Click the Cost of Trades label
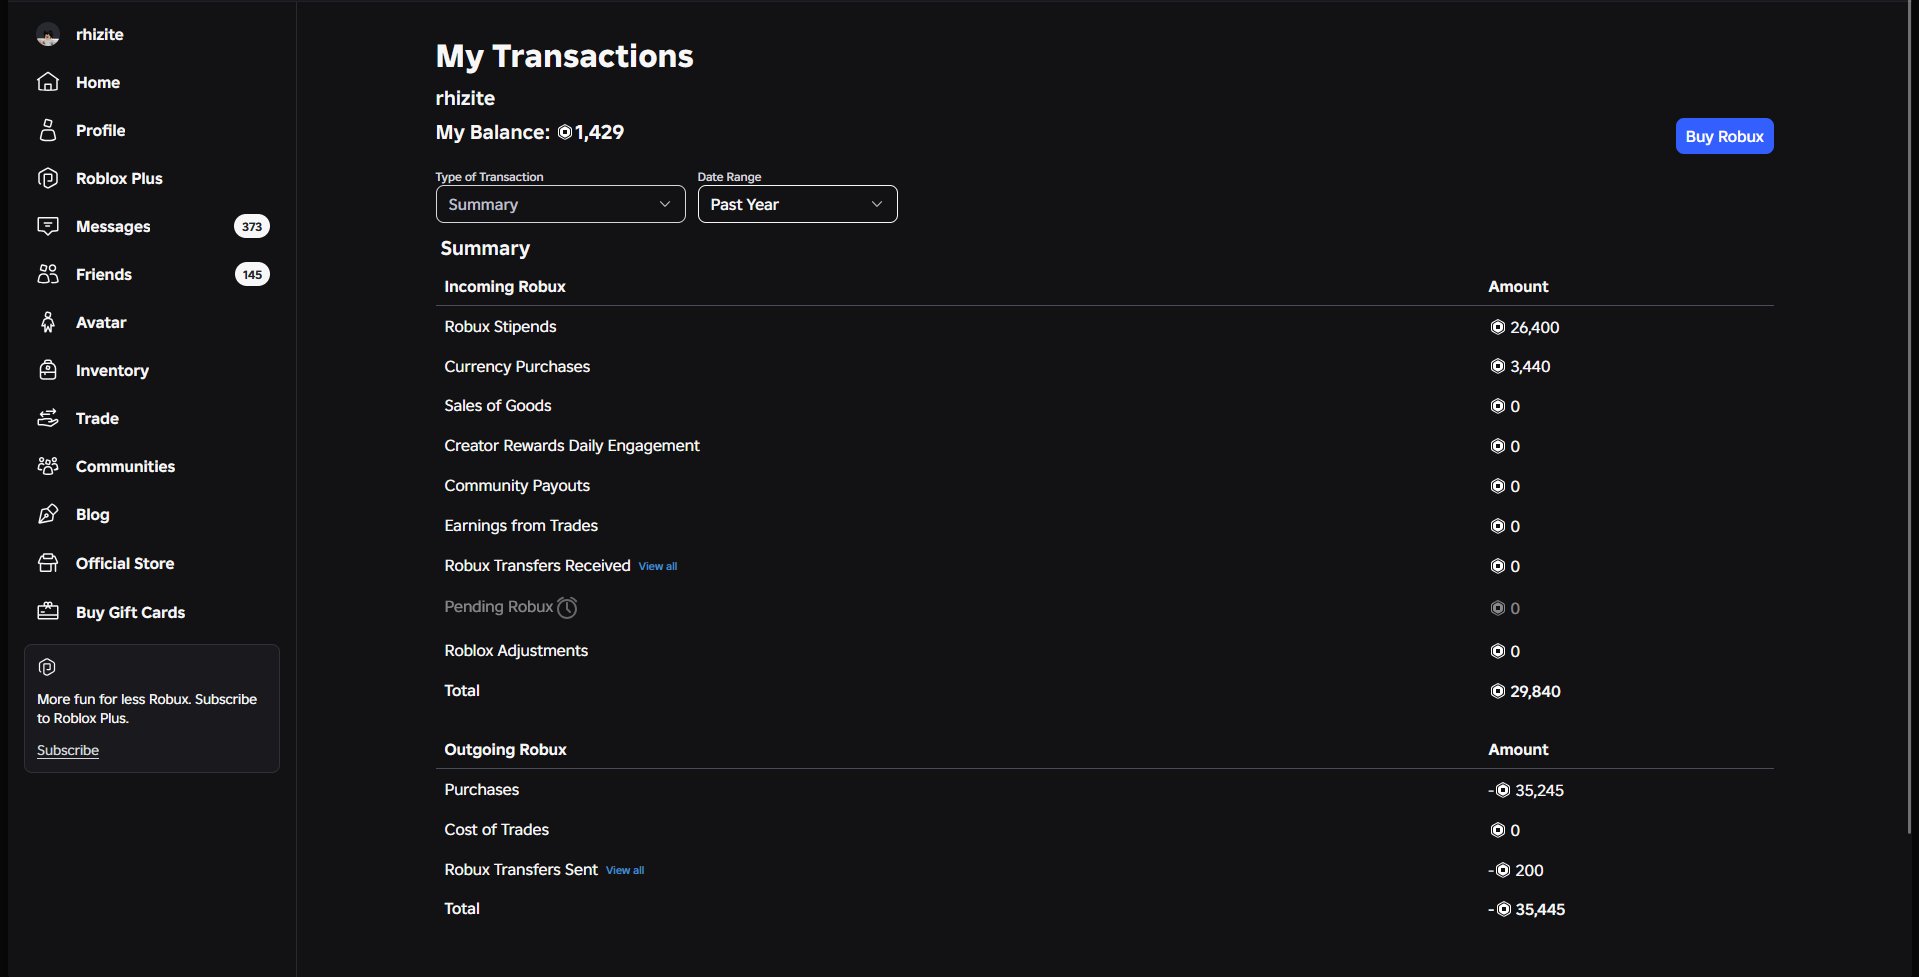The image size is (1919, 977). coord(497,829)
